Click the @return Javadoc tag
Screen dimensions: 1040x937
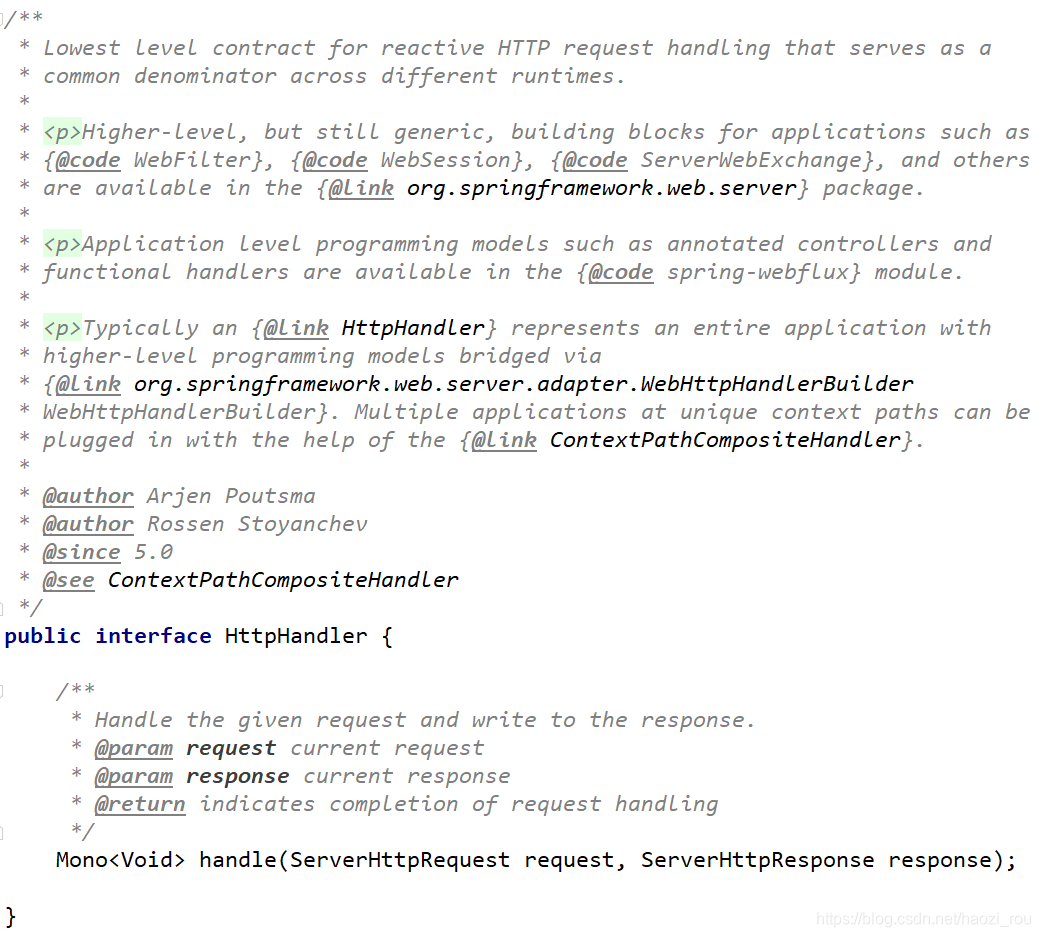pyautogui.click(x=140, y=804)
